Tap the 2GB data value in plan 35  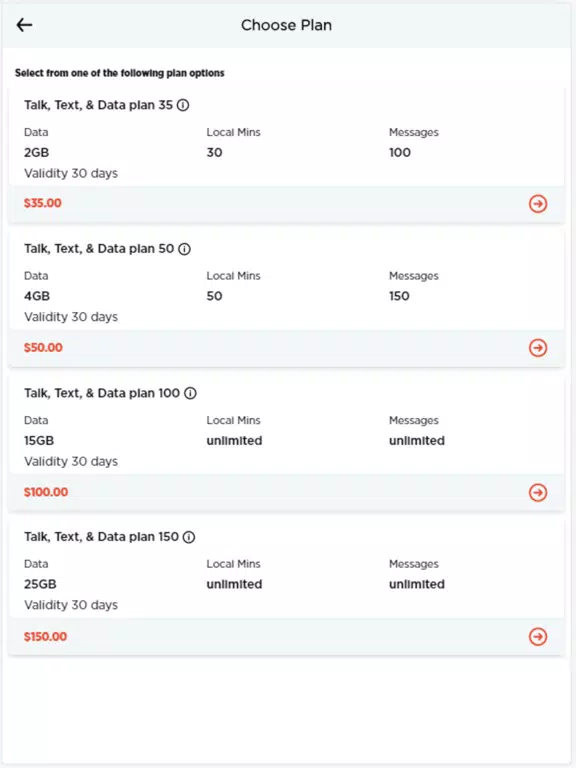click(36, 152)
